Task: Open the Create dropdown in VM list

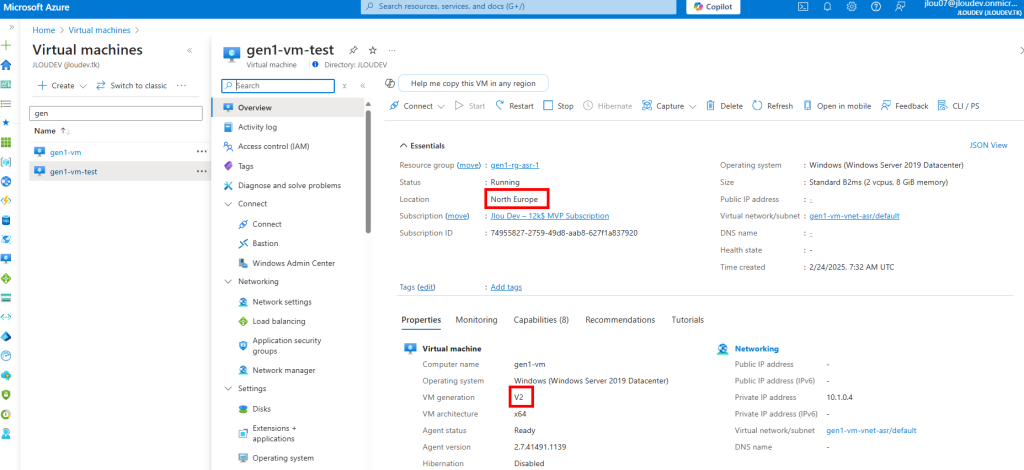Action: [62, 86]
